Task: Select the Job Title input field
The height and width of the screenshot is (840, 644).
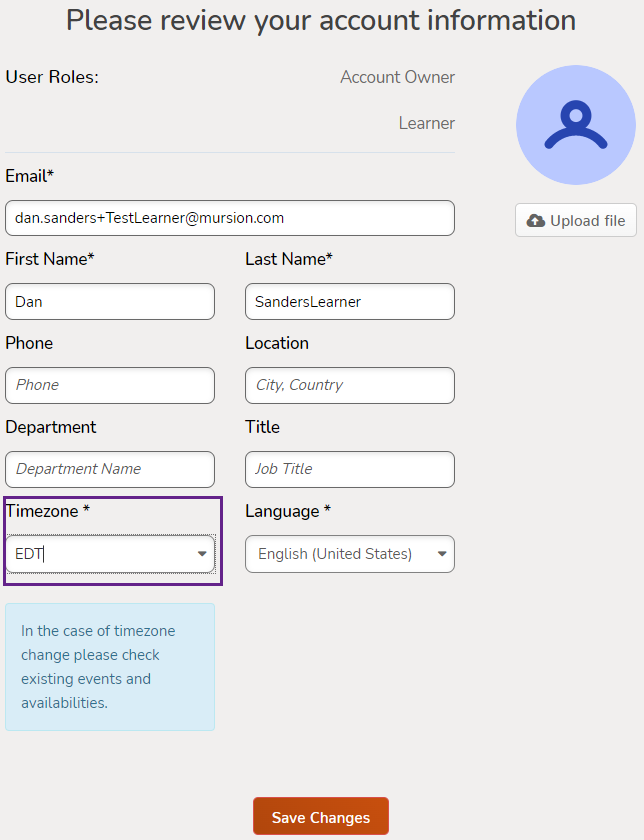Action: point(349,469)
